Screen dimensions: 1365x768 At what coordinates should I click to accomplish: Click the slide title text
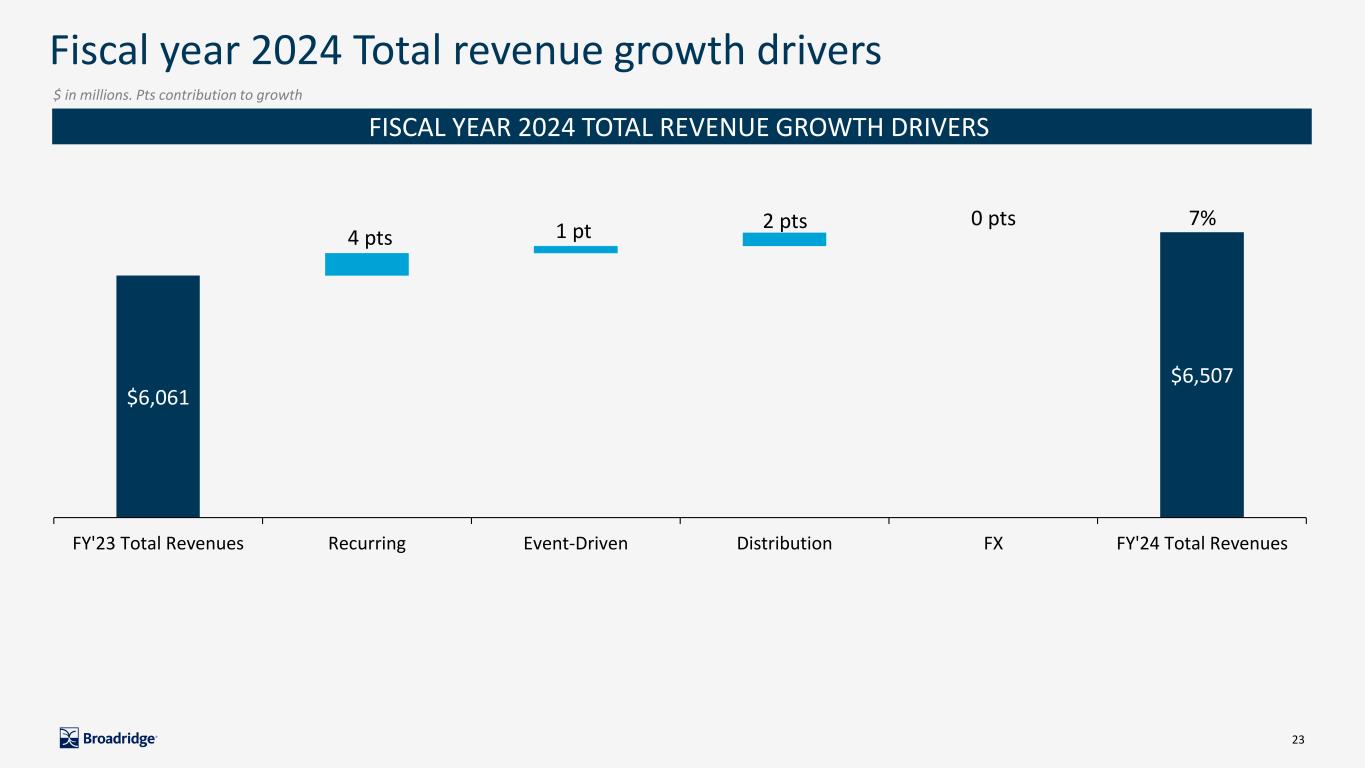click(467, 52)
